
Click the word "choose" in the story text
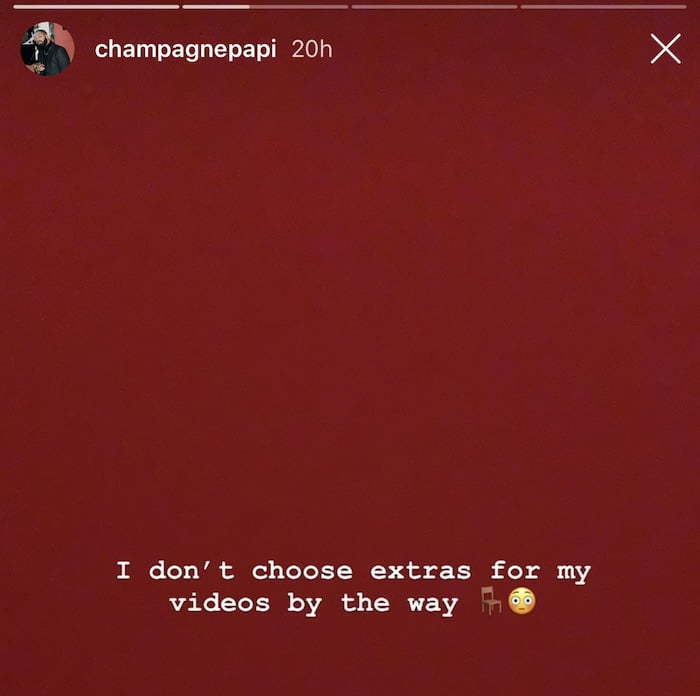(302, 570)
